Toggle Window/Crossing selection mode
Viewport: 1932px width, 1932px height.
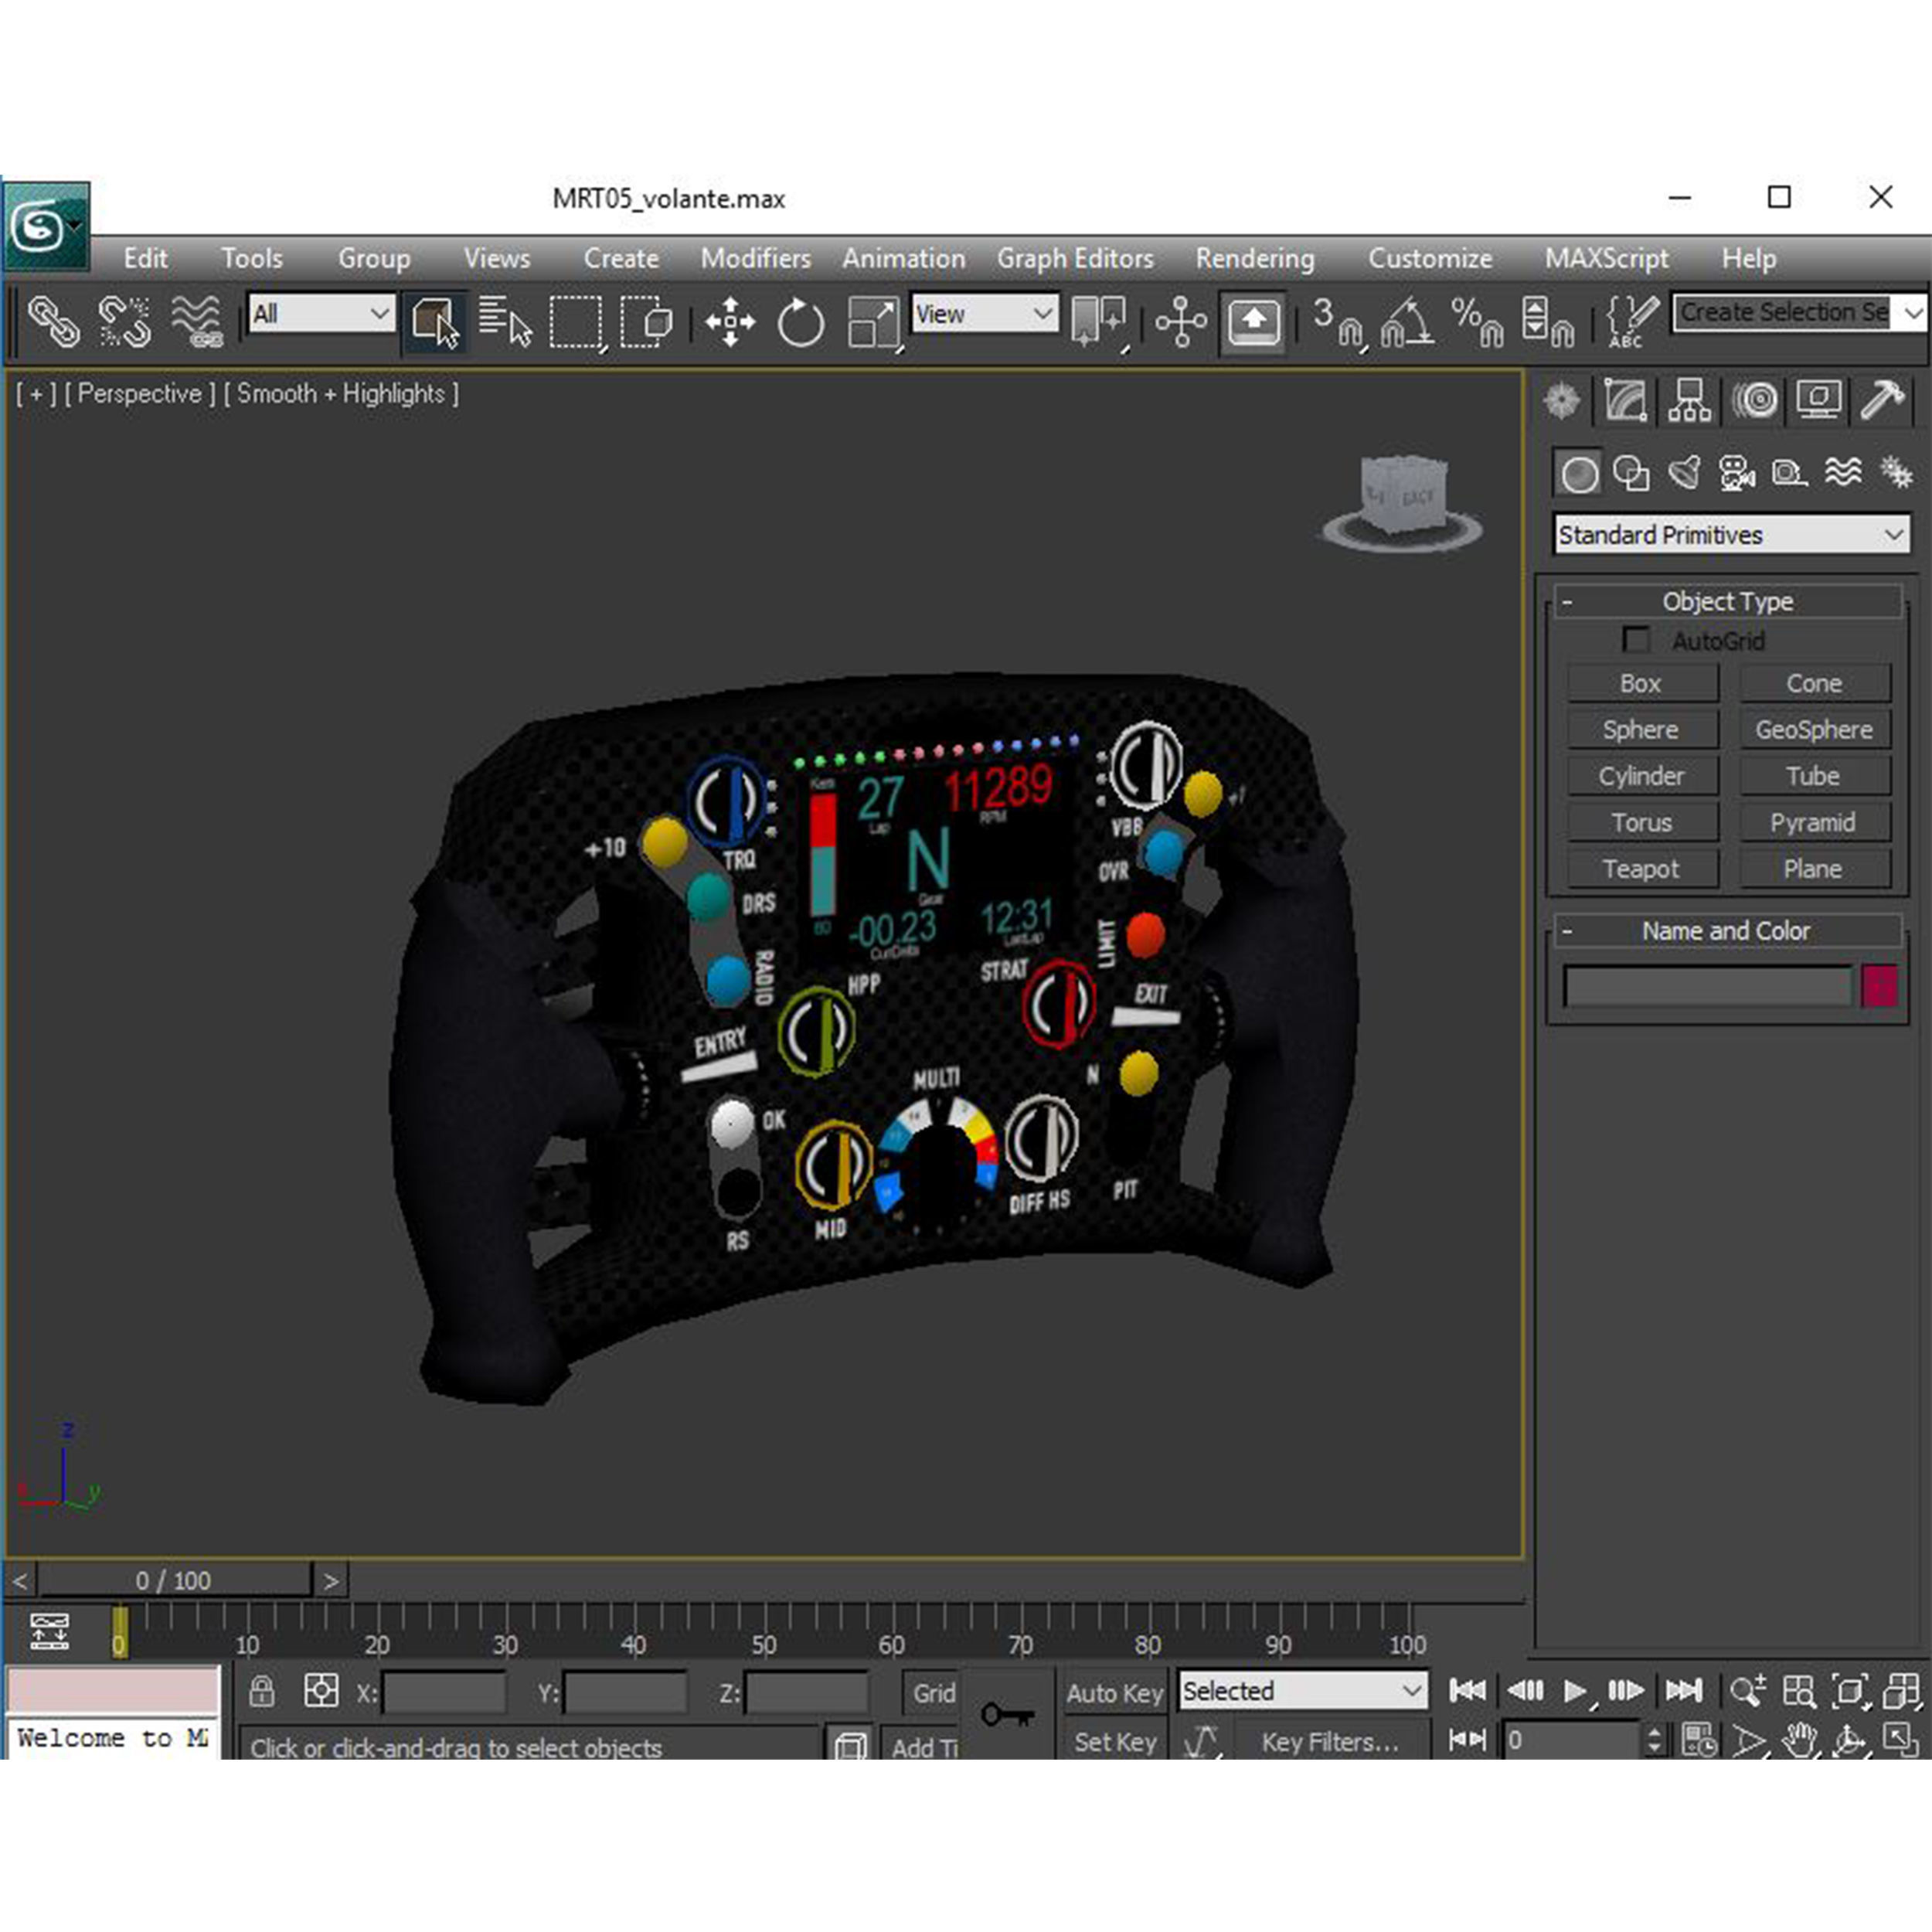647,322
